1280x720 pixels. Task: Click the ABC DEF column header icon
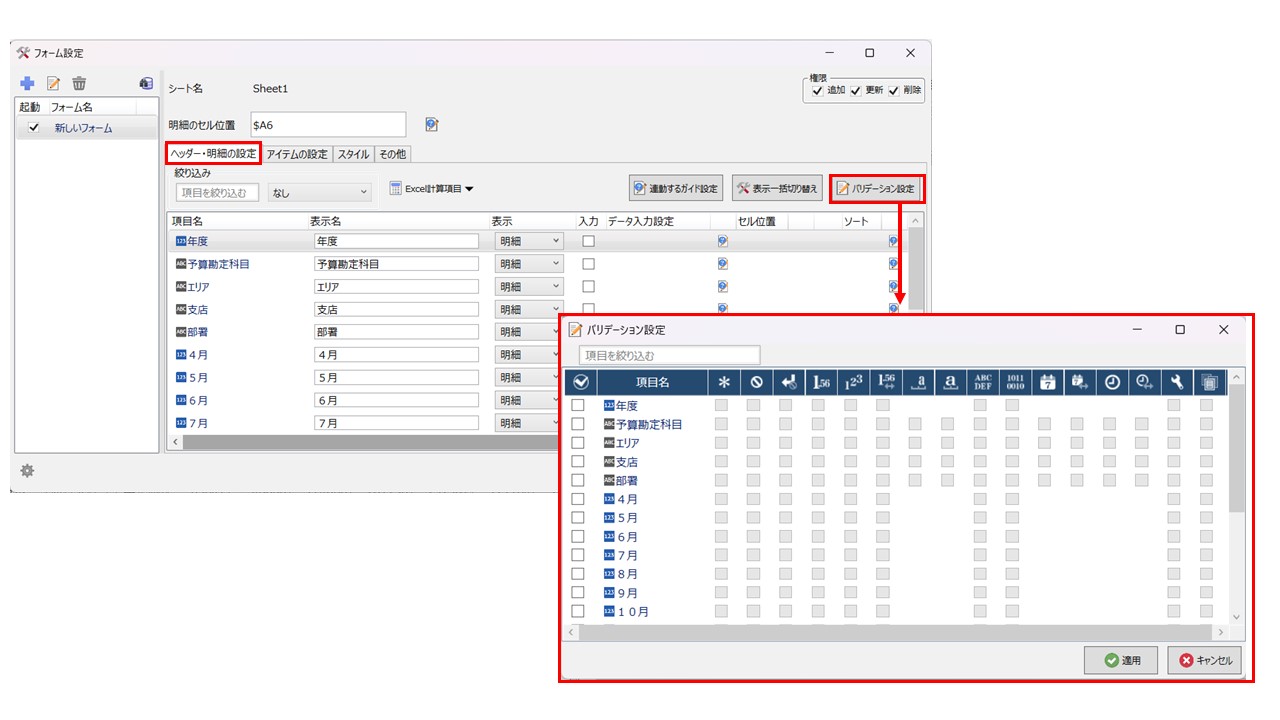click(982, 382)
